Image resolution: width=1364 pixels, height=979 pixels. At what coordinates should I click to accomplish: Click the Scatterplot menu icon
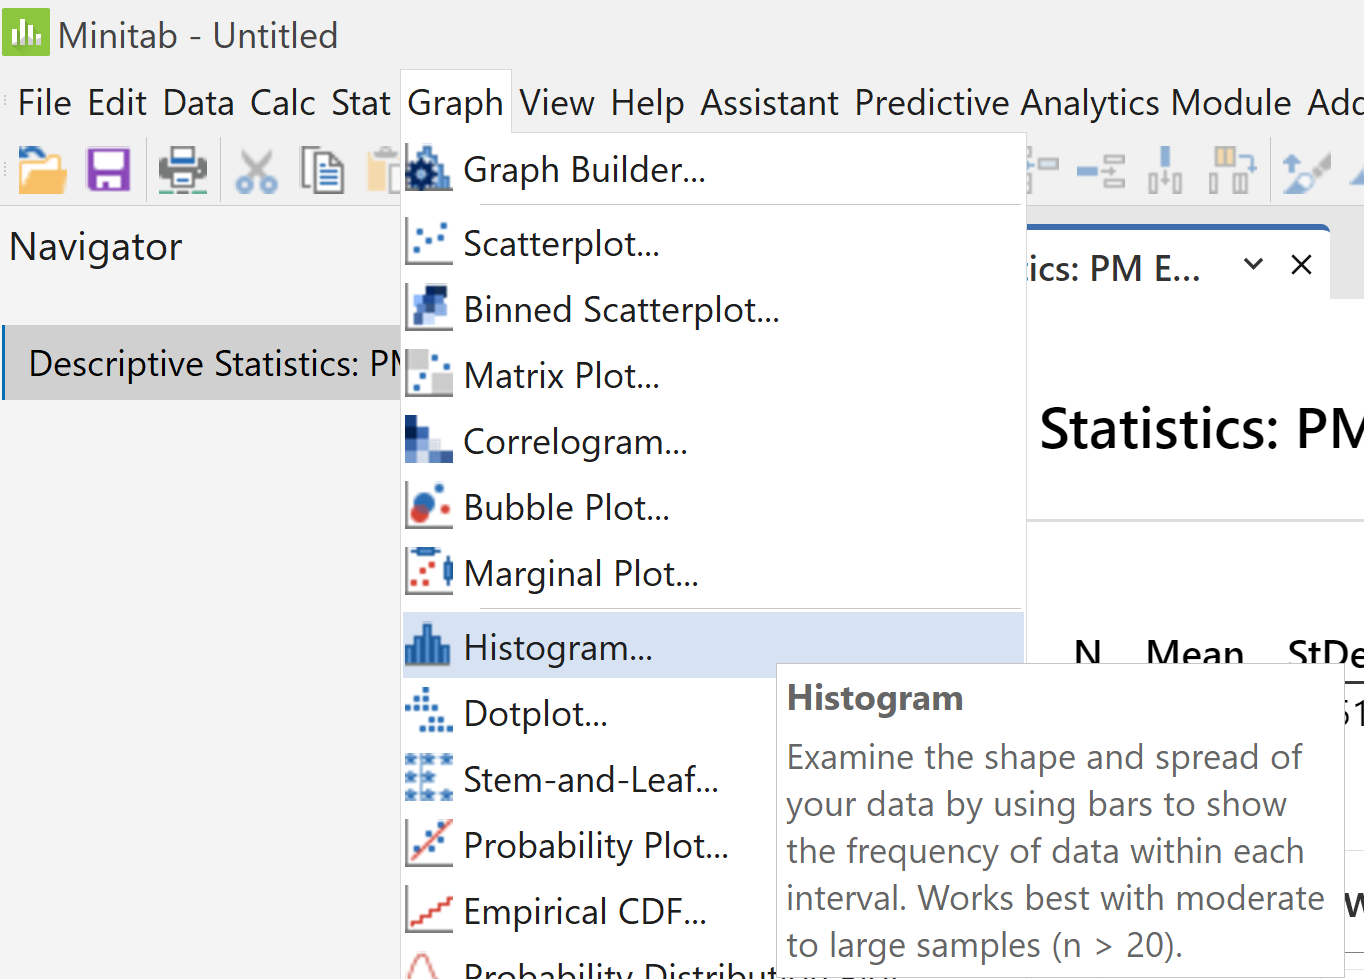click(x=429, y=243)
